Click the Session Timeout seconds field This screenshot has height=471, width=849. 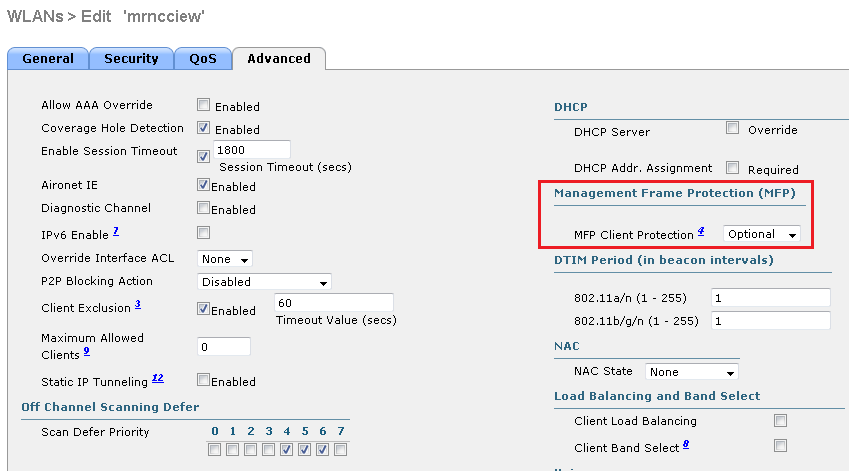(251, 150)
